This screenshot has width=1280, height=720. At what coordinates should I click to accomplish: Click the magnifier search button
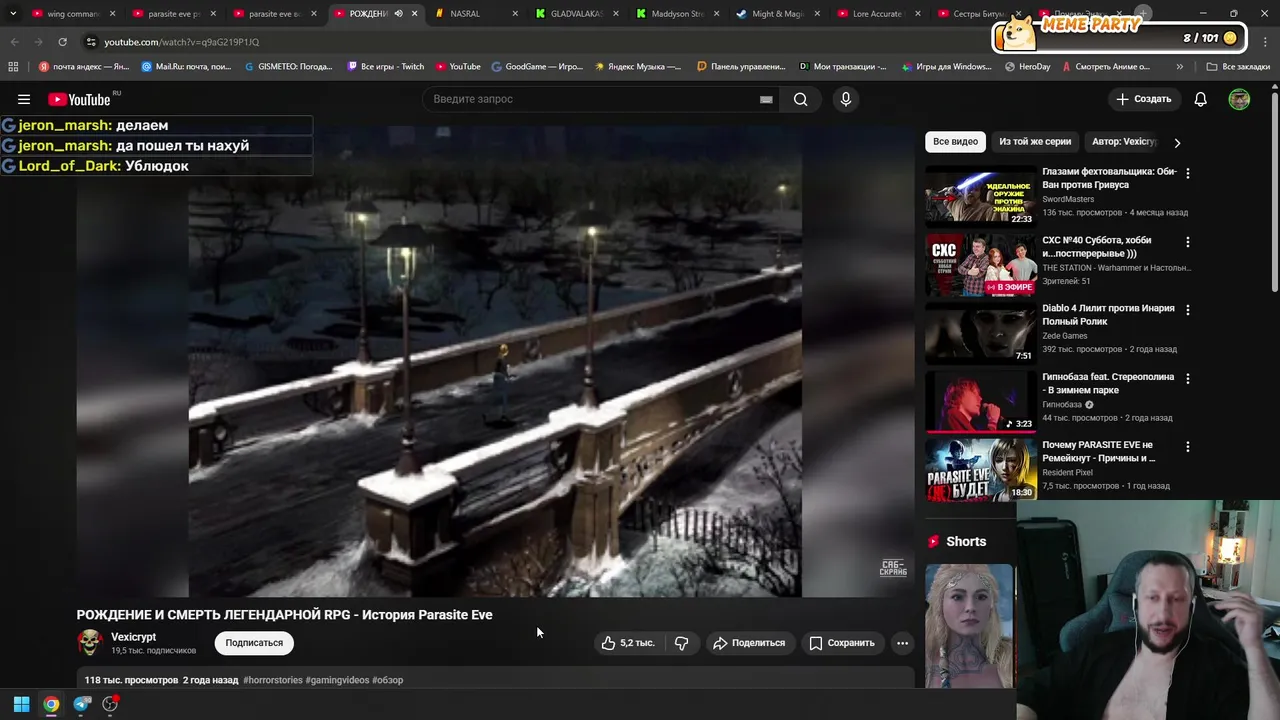(800, 99)
